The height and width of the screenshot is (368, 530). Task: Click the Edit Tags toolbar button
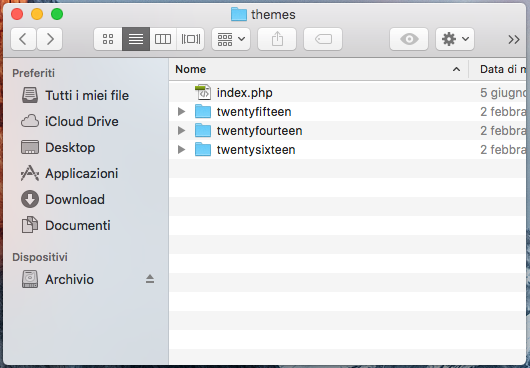click(323, 39)
